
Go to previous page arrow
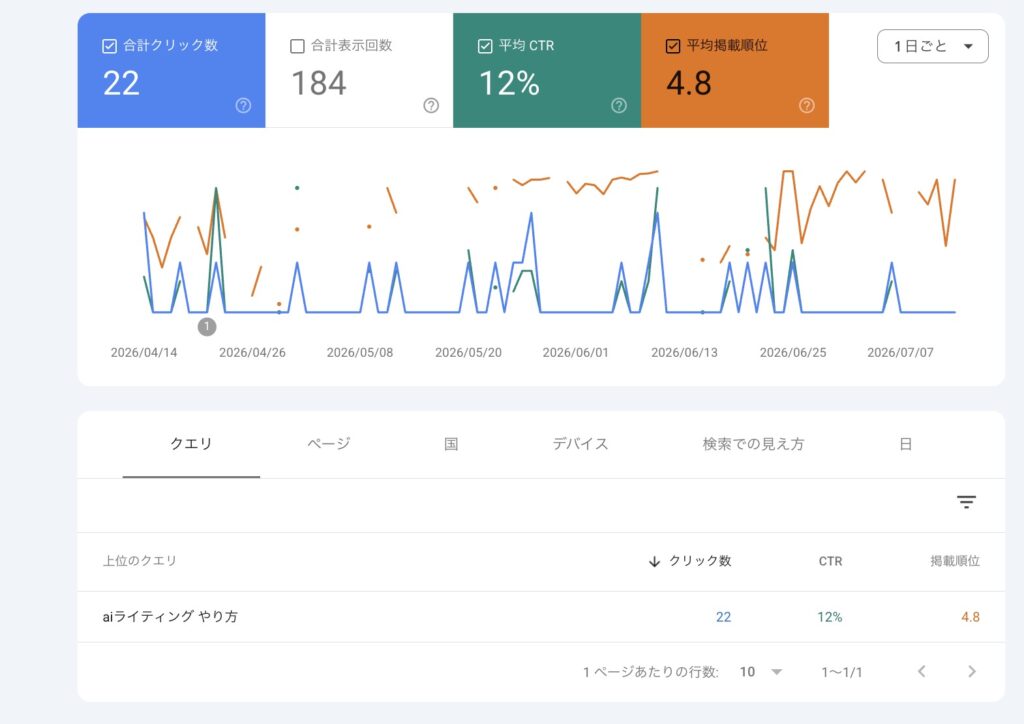tap(921, 671)
